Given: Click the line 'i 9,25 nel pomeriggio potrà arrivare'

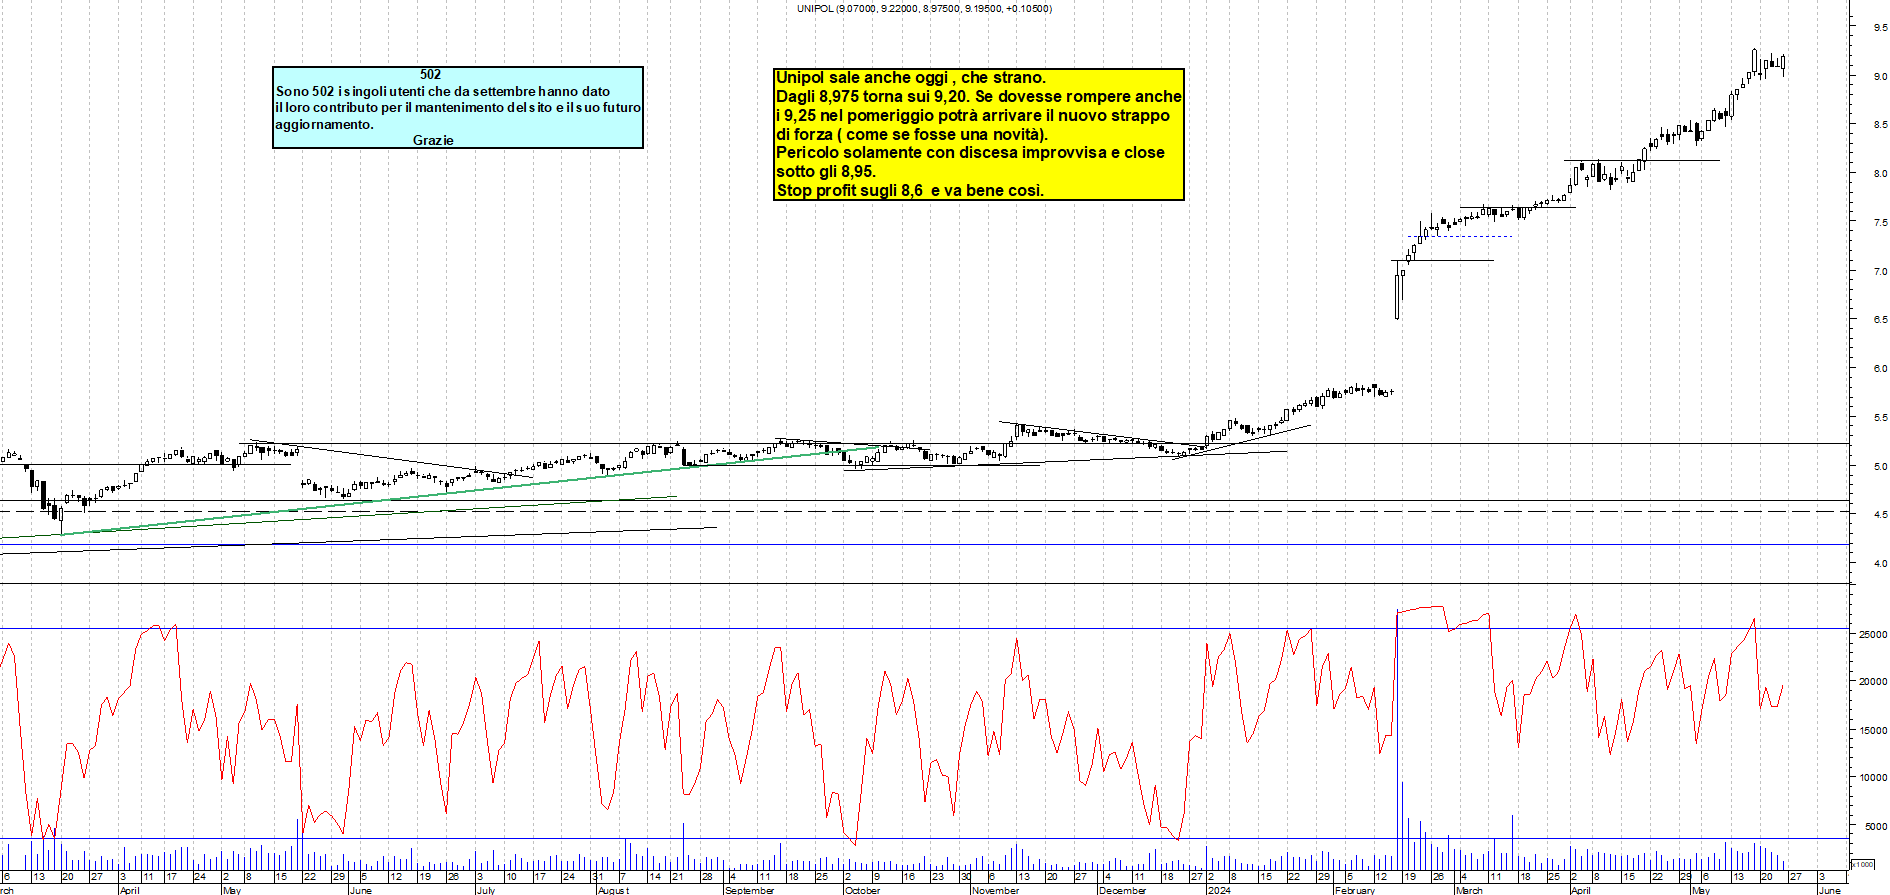Looking at the screenshot, I should 973,115.
